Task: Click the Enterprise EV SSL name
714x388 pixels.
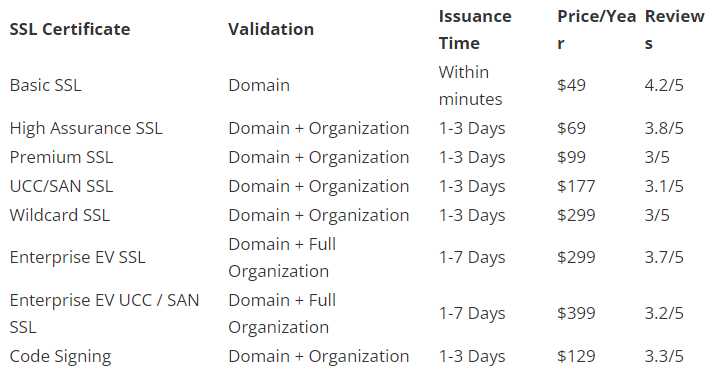Action: click(x=77, y=258)
